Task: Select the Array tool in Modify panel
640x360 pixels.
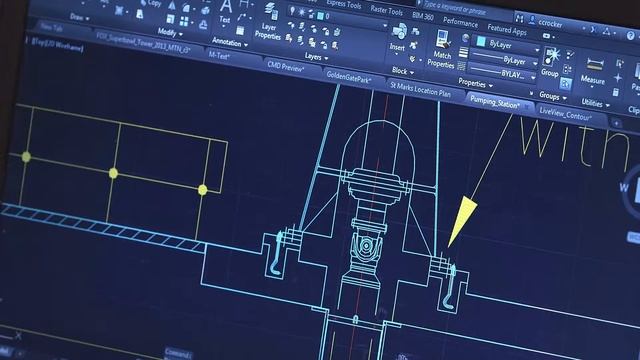Action: coord(184,21)
